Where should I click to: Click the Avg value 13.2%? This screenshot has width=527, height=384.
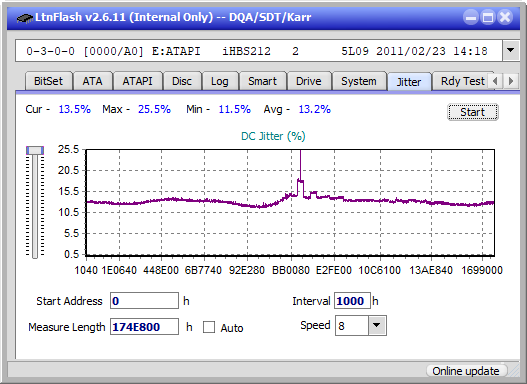315,109
